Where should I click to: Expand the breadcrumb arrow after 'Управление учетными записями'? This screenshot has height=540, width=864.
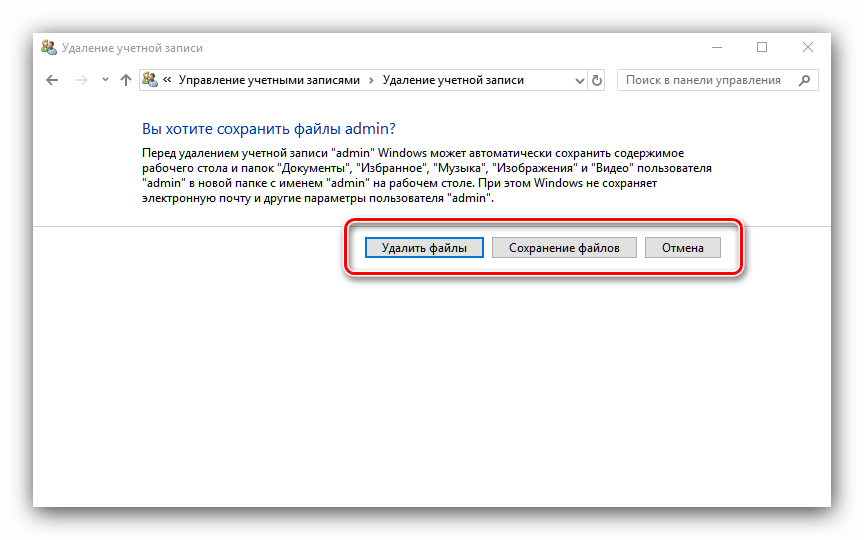click(x=371, y=80)
